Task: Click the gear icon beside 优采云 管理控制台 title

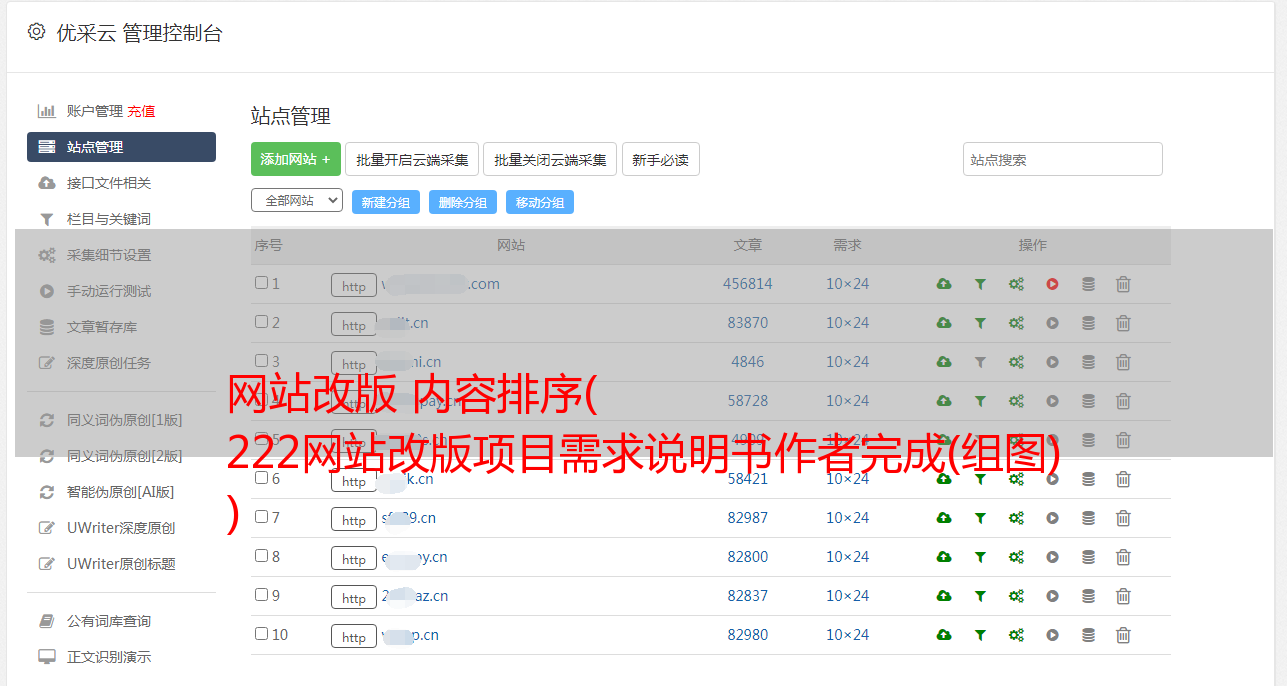Action: tap(37, 32)
